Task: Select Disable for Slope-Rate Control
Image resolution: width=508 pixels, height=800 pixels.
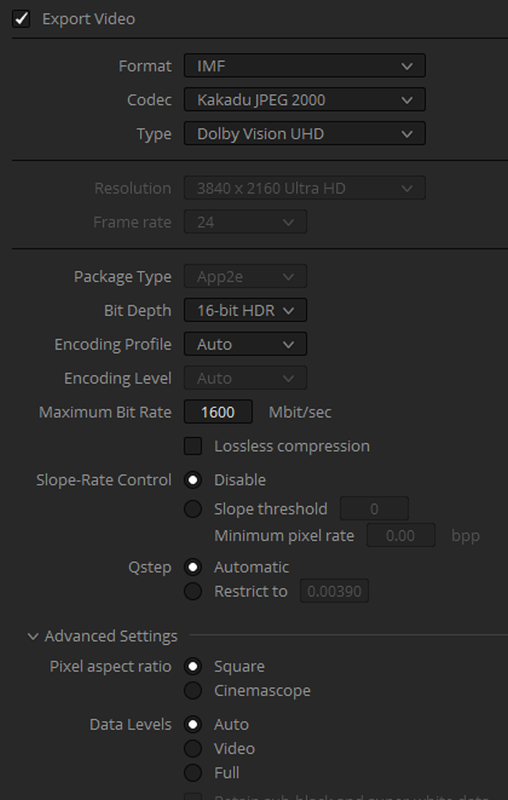Action: (193, 480)
